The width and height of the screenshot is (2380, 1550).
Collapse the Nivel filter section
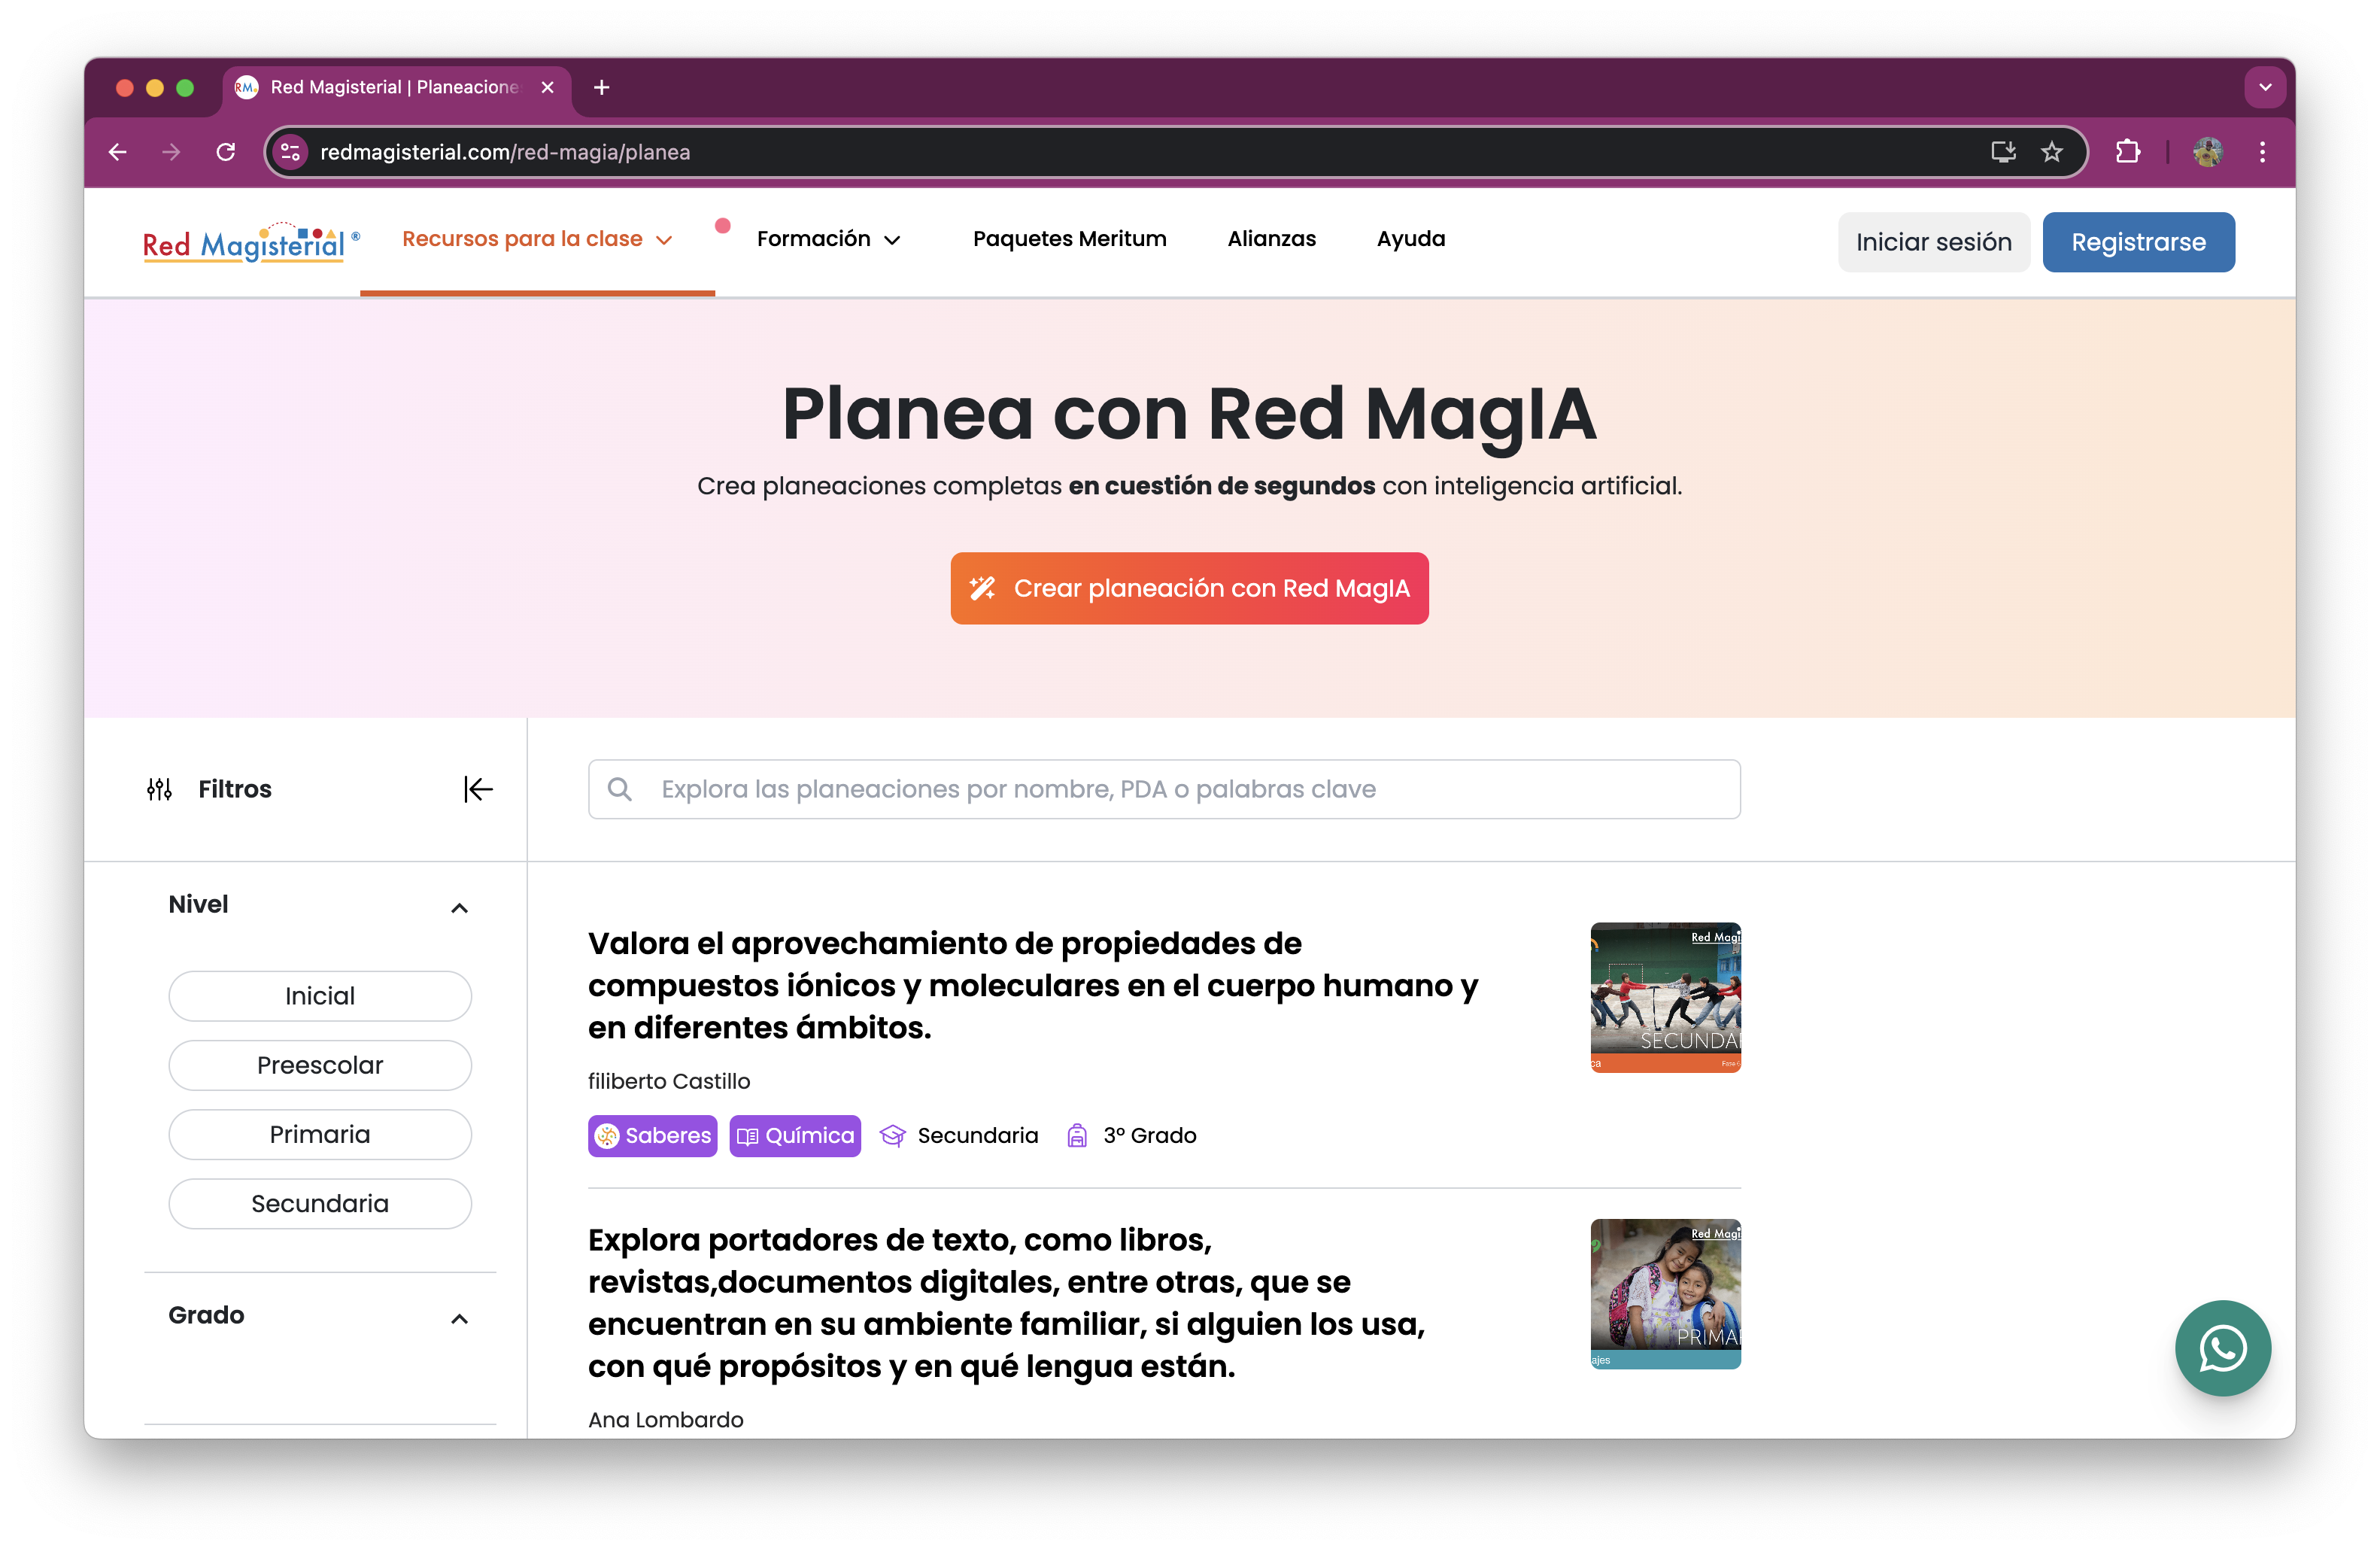pyautogui.click(x=459, y=908)
